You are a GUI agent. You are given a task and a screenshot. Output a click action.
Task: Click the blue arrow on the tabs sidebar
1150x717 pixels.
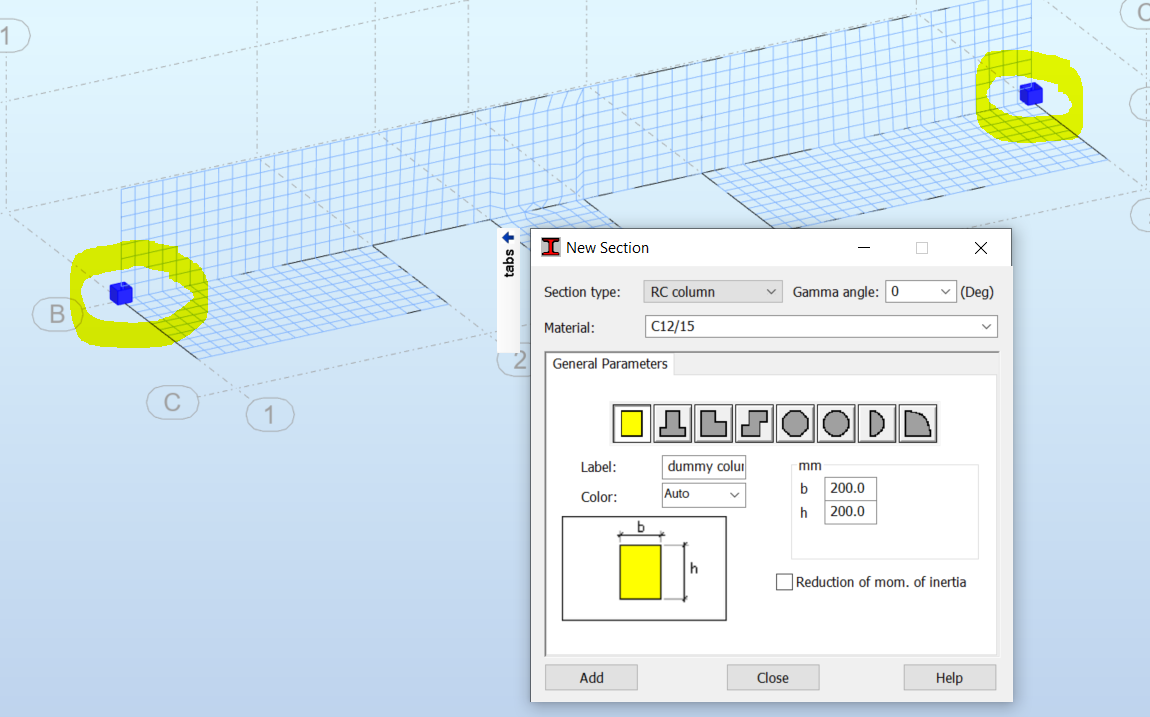pyautogui.click(x=506, y=237)
